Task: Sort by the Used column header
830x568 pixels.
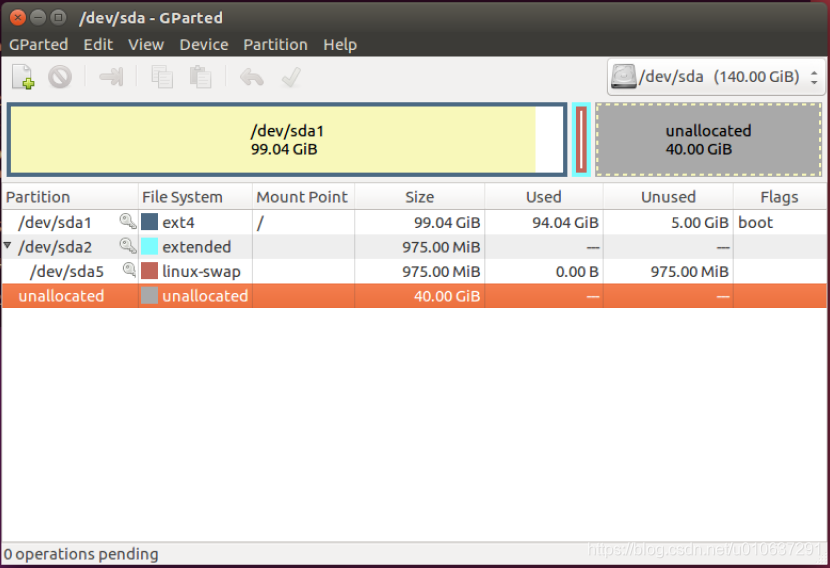Action: click(544, 197)
